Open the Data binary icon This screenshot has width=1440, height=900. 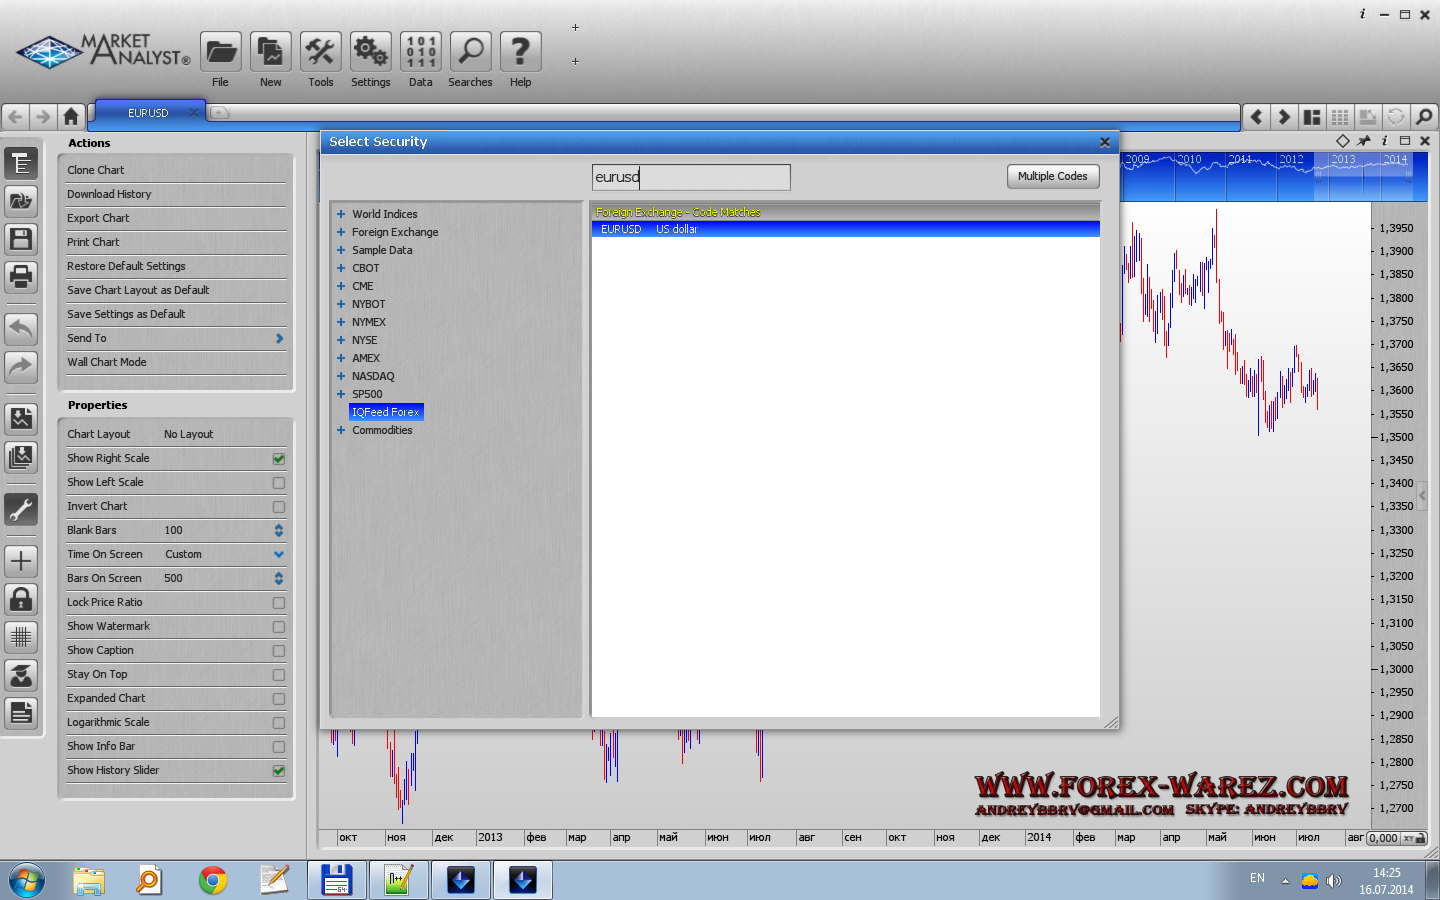[420, 52]
